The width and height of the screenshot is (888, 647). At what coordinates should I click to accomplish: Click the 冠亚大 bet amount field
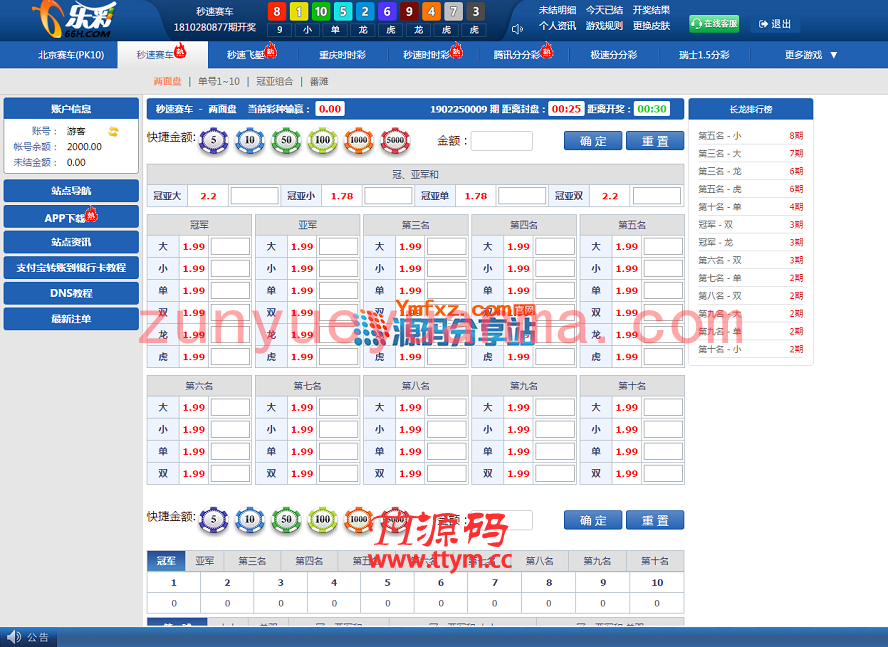[254, 196]
